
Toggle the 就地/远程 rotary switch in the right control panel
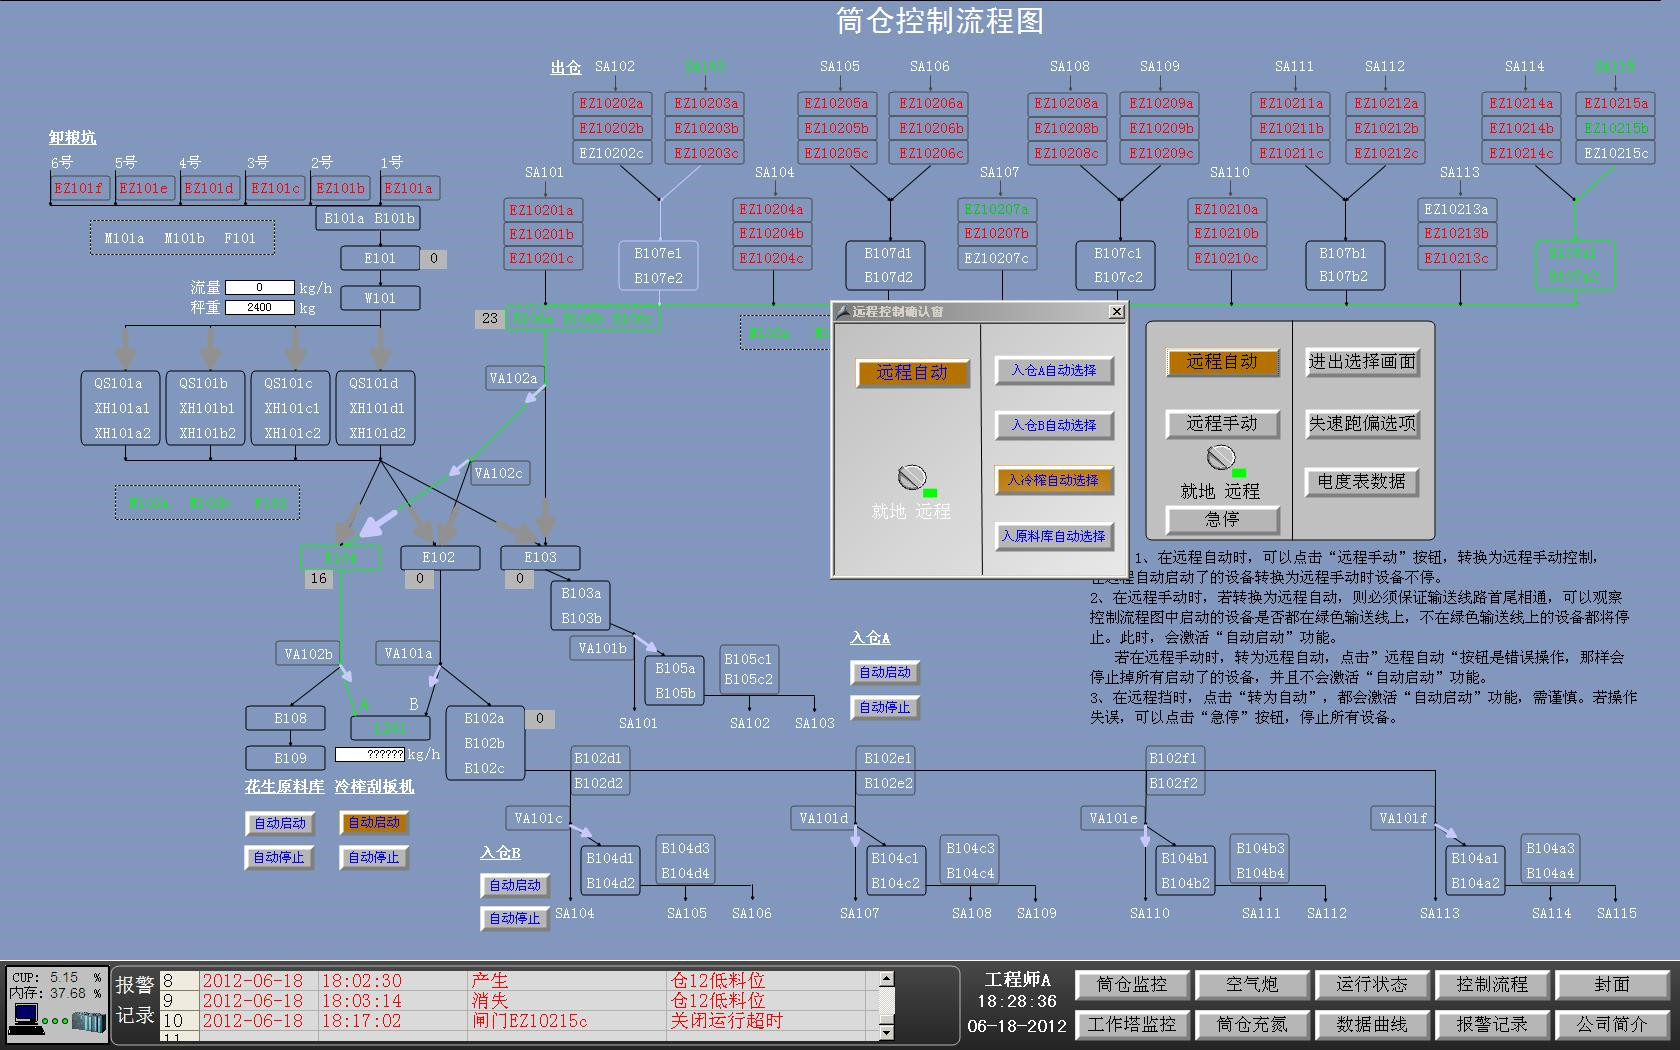[1221, 457]
